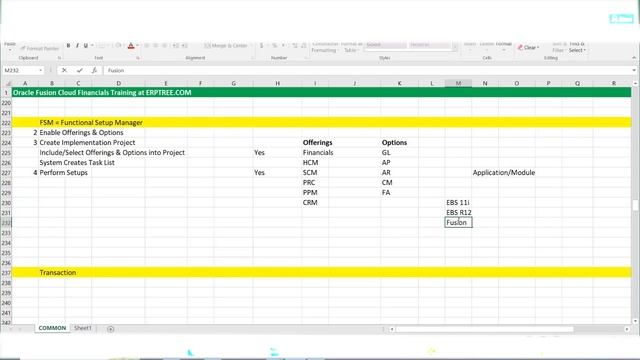Apply the red font color button
This screenshot has width=640, height=360.
pyautogui.click(x=131, y=46)
